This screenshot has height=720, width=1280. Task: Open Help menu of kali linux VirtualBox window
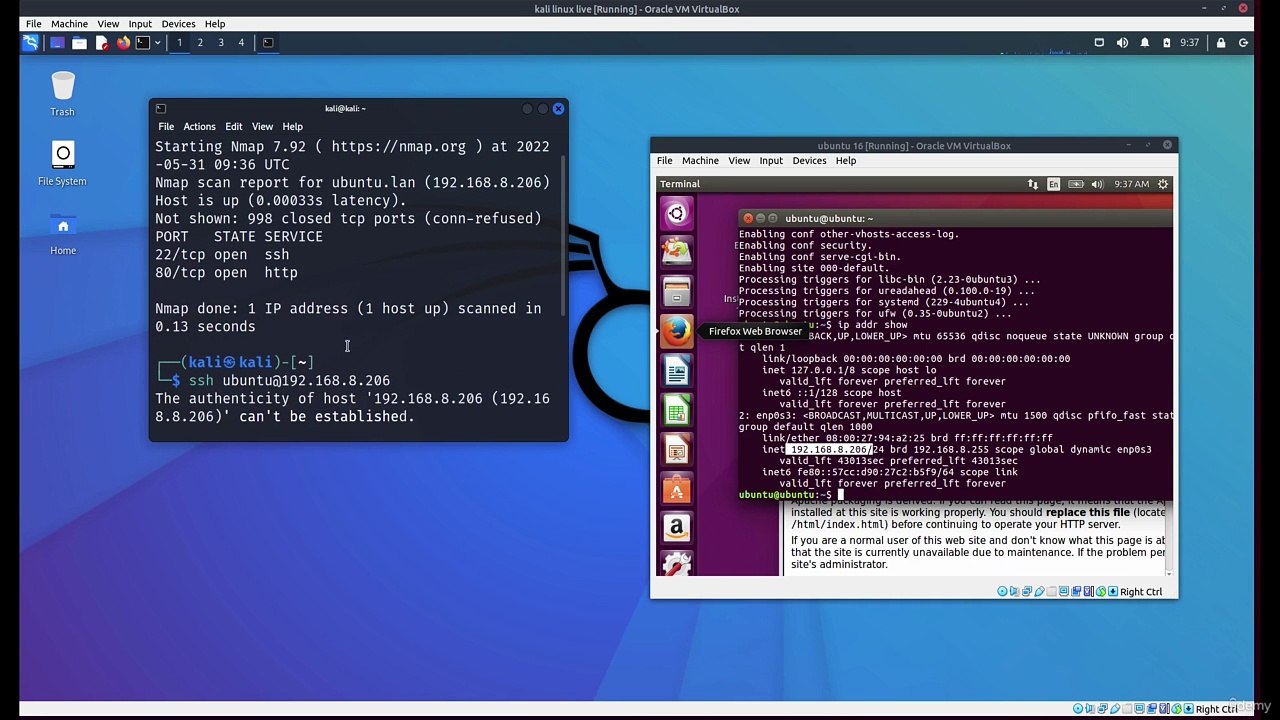215,23
